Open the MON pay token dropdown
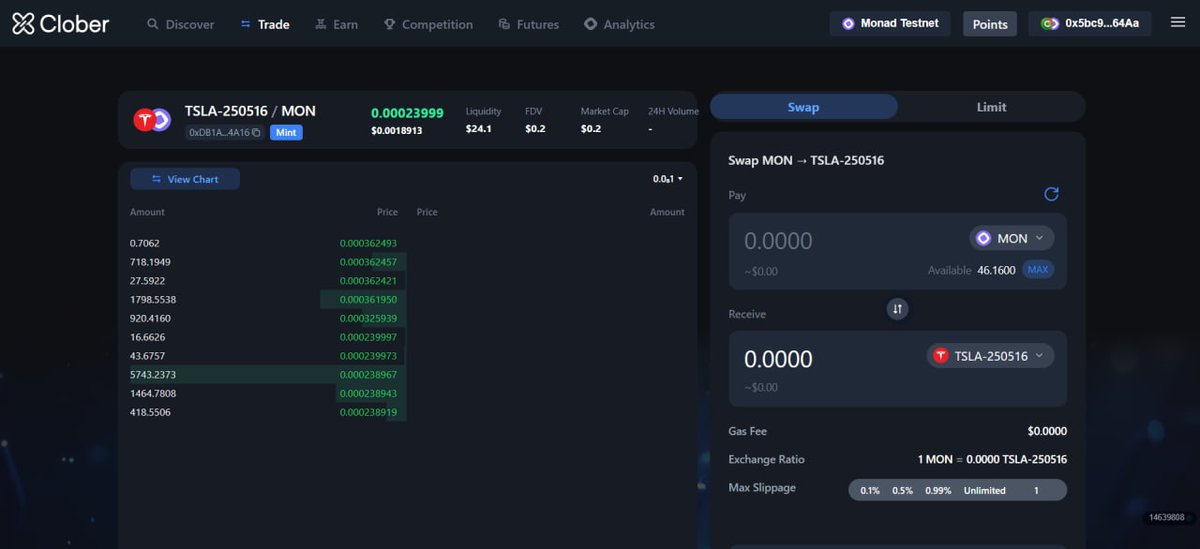 coord(1011,238)
